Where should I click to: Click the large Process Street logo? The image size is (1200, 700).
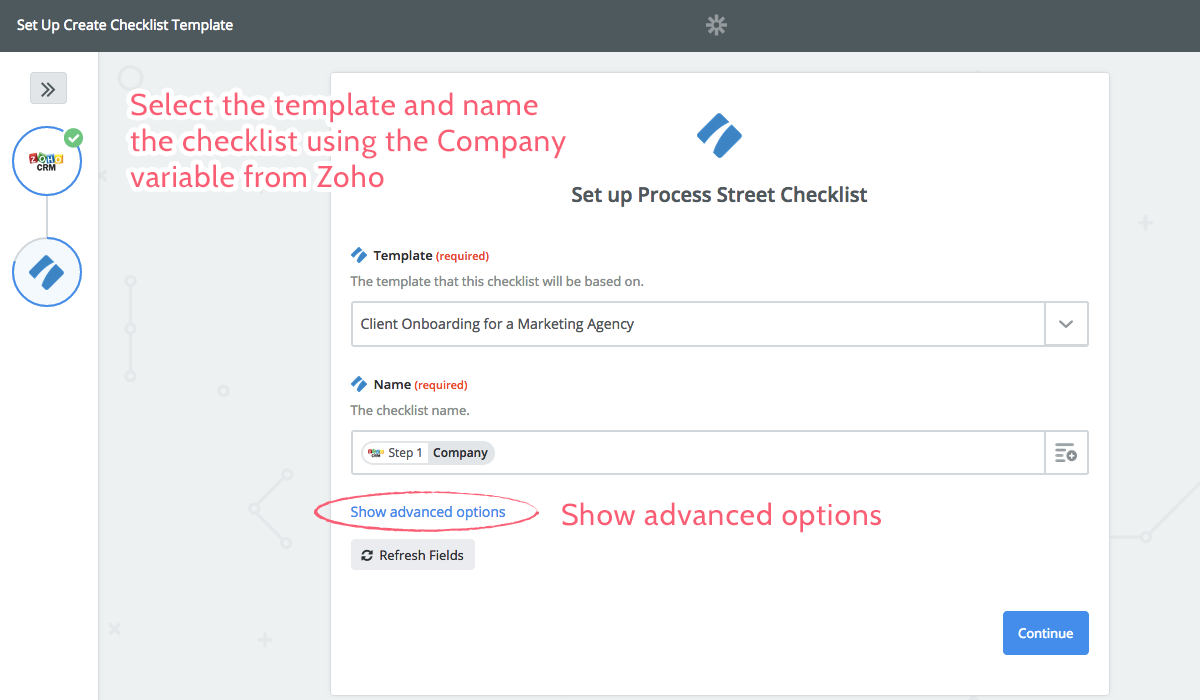click(719, 135)
